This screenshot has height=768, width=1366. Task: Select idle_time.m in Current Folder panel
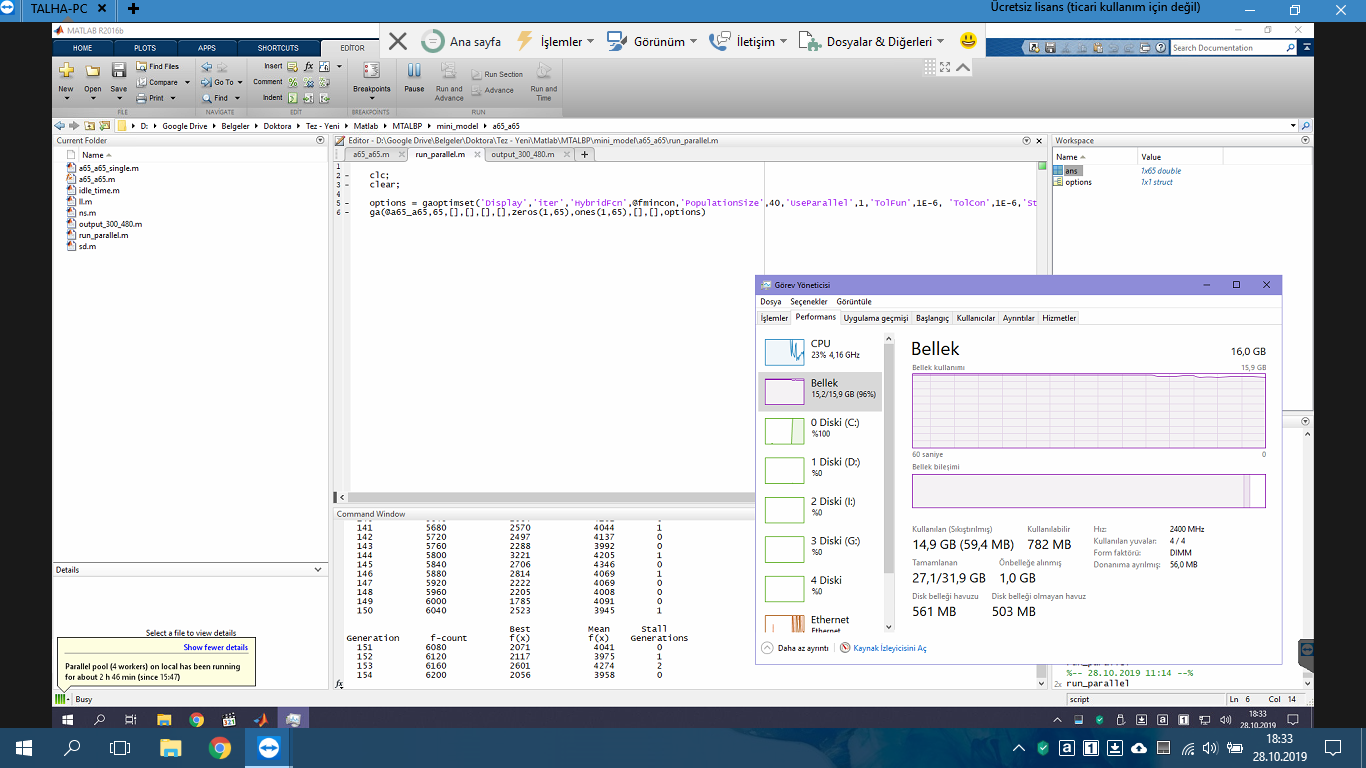(x=92, y=190)
